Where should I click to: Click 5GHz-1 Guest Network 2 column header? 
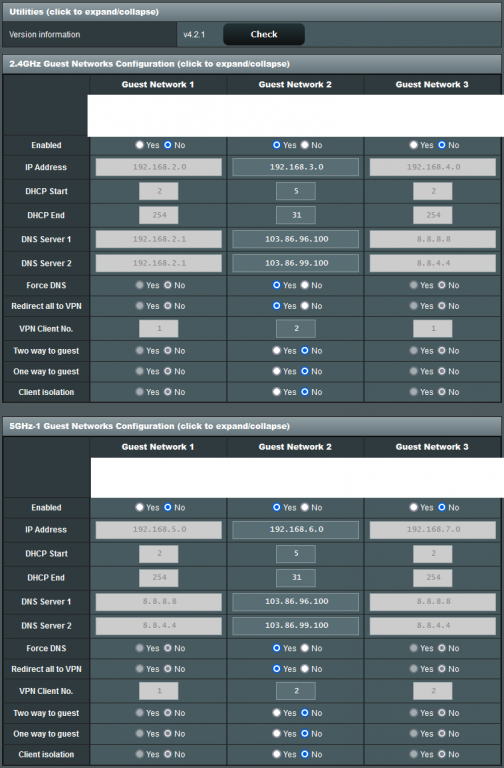click(295, 447)
